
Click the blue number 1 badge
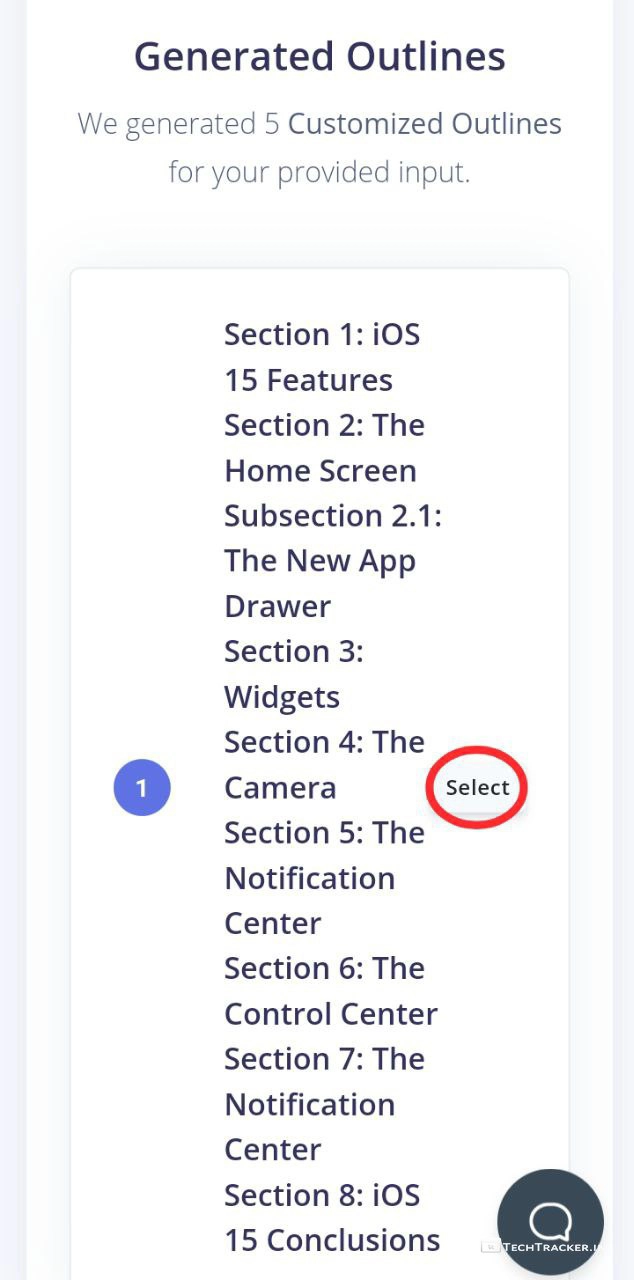pyautogui.click(x=142, y=788)
